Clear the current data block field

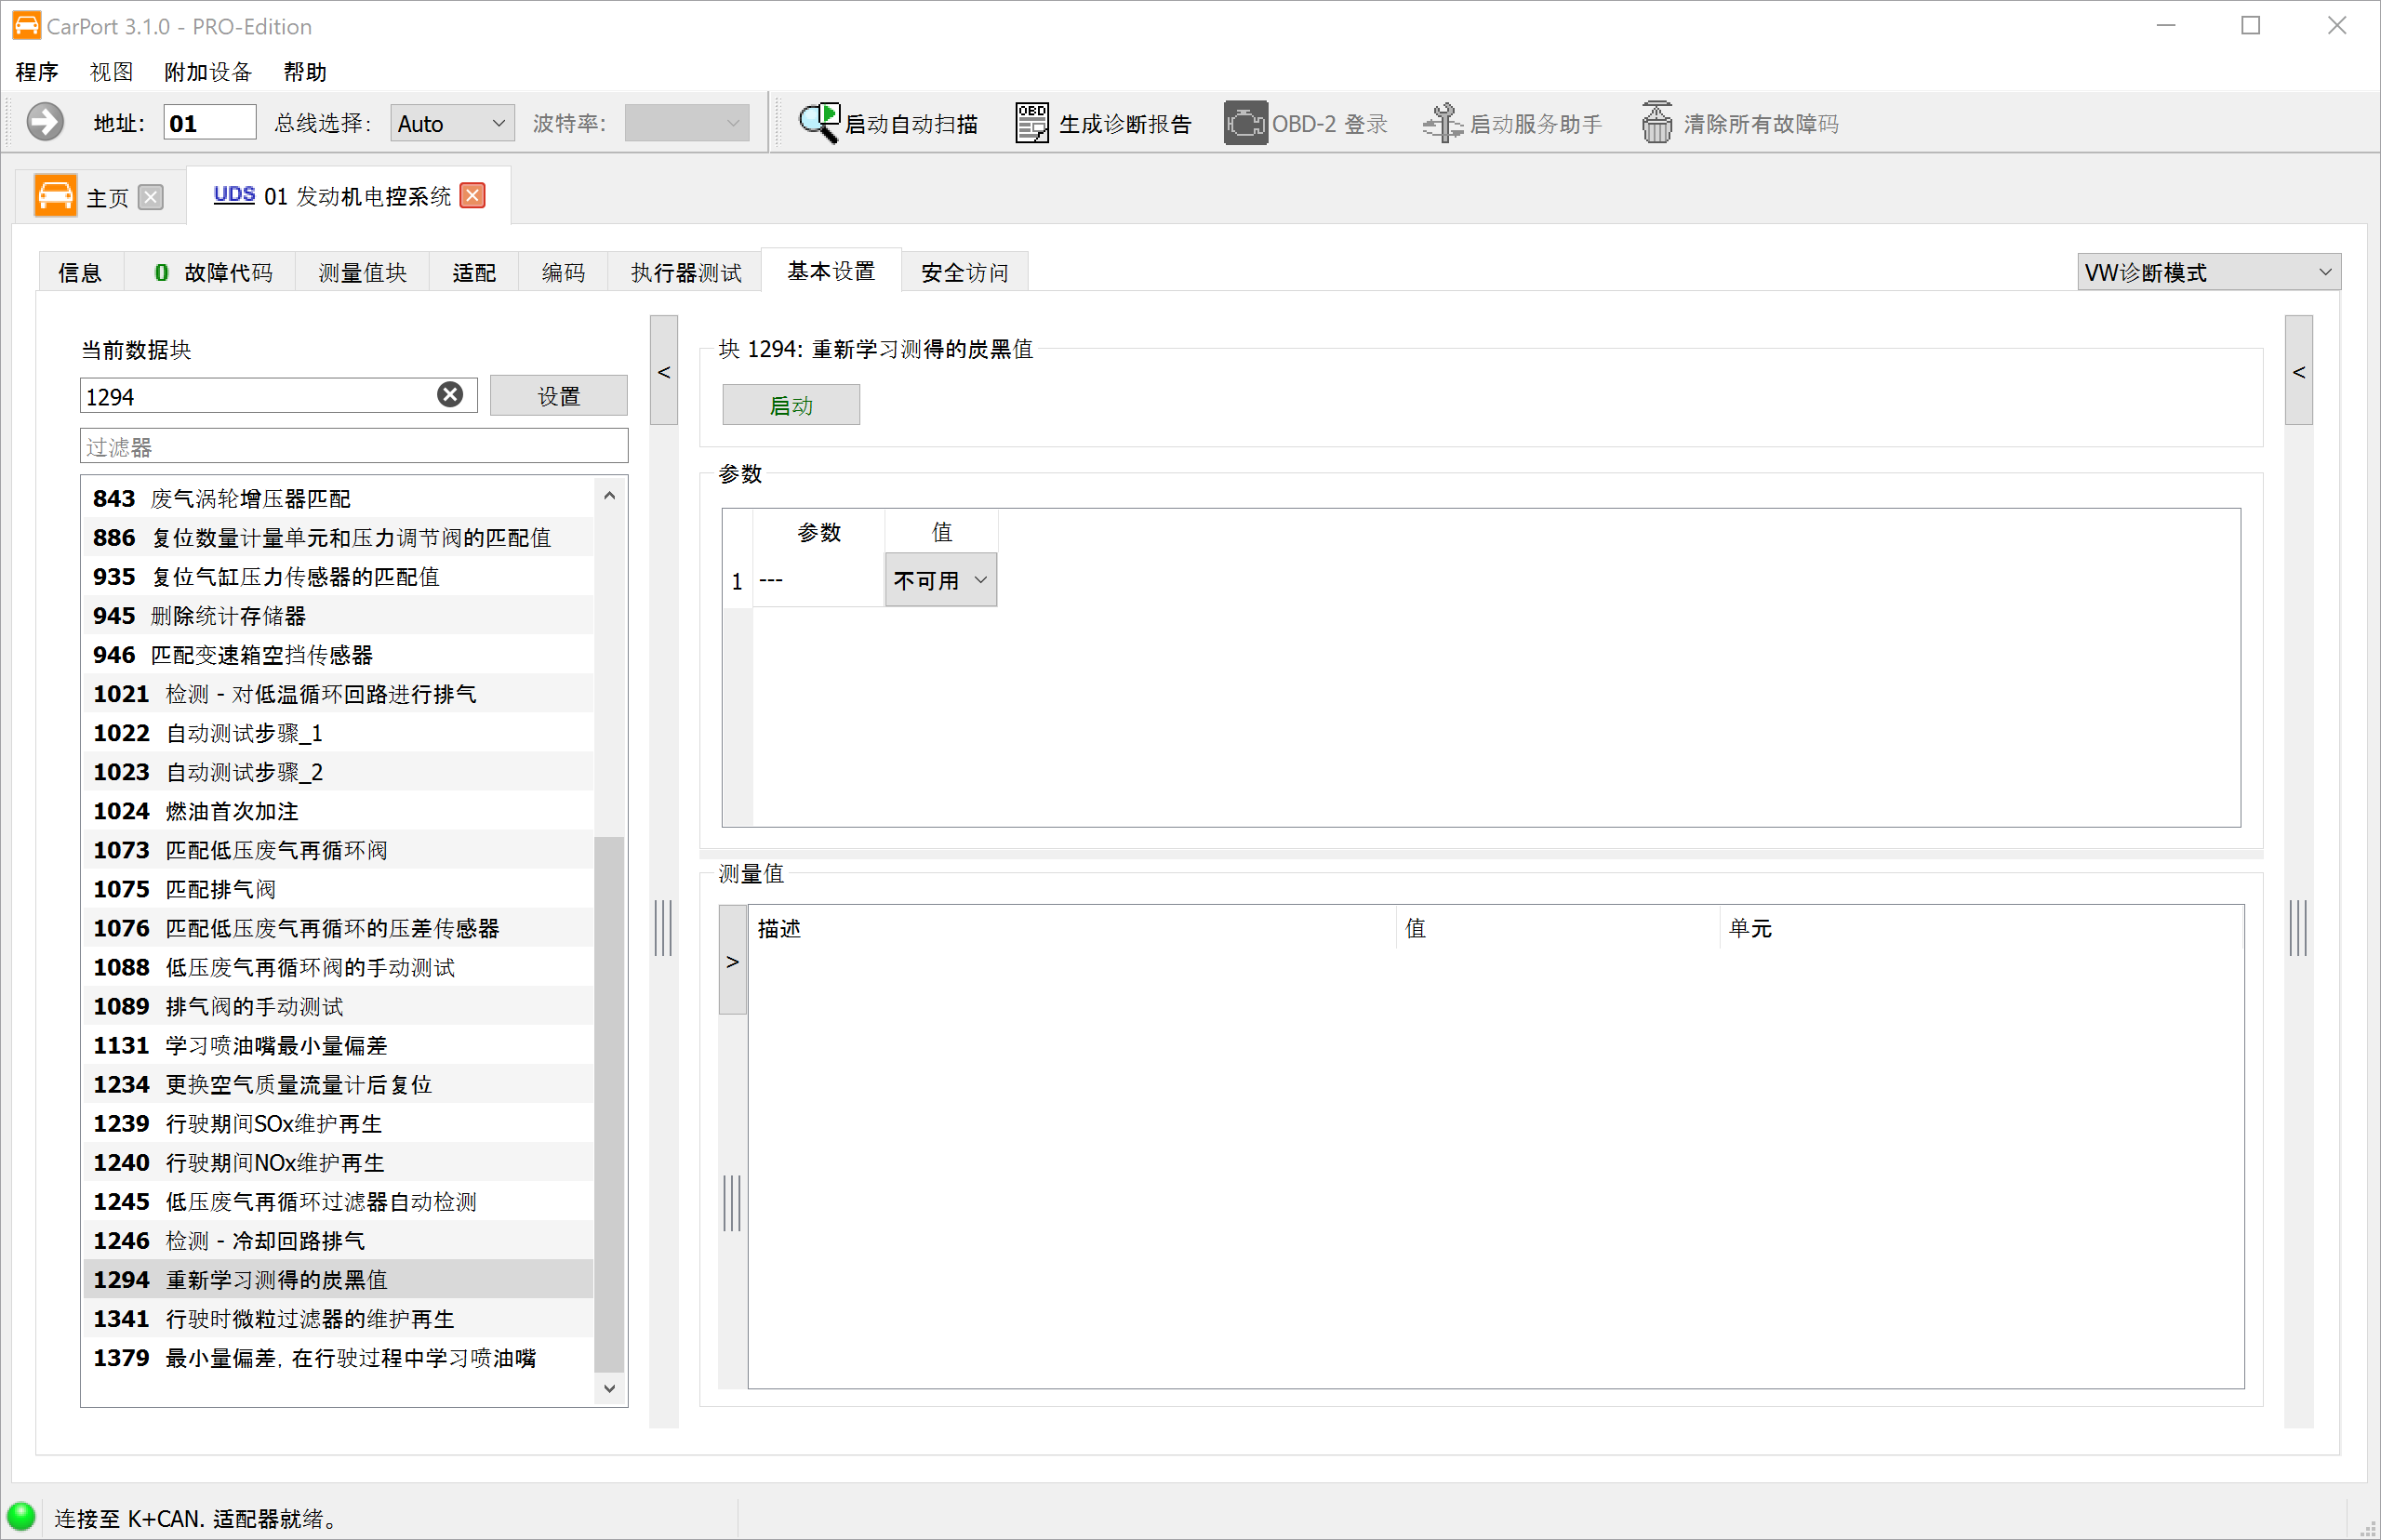pyautogui.click(x=450, y=395)
